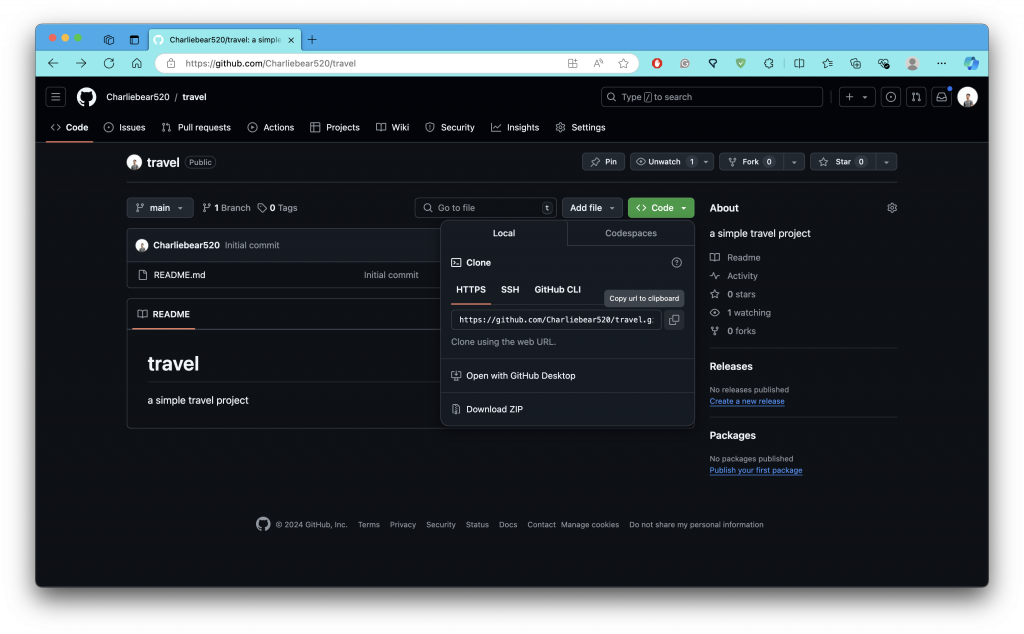
Task: Go to the Actions tab
Action: [x=271, y=127]
